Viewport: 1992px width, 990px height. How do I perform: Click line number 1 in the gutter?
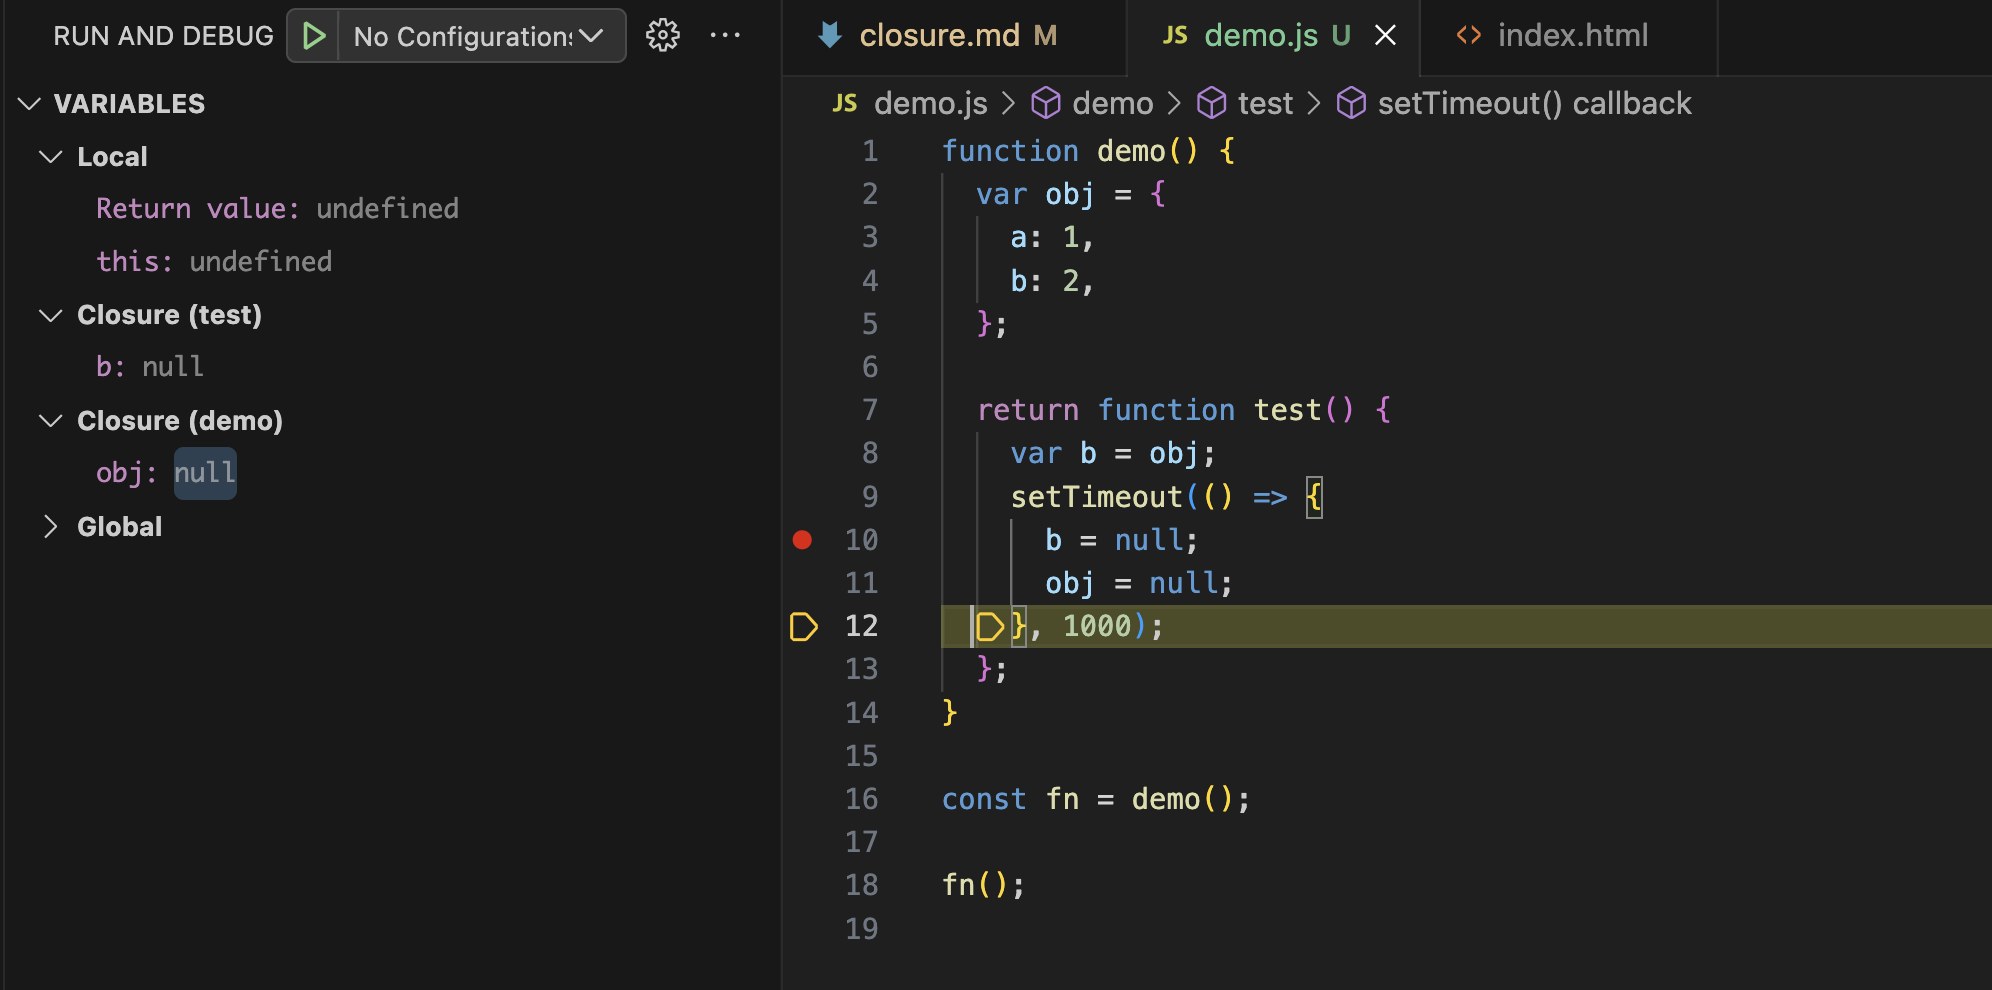[x=870, y=151]
